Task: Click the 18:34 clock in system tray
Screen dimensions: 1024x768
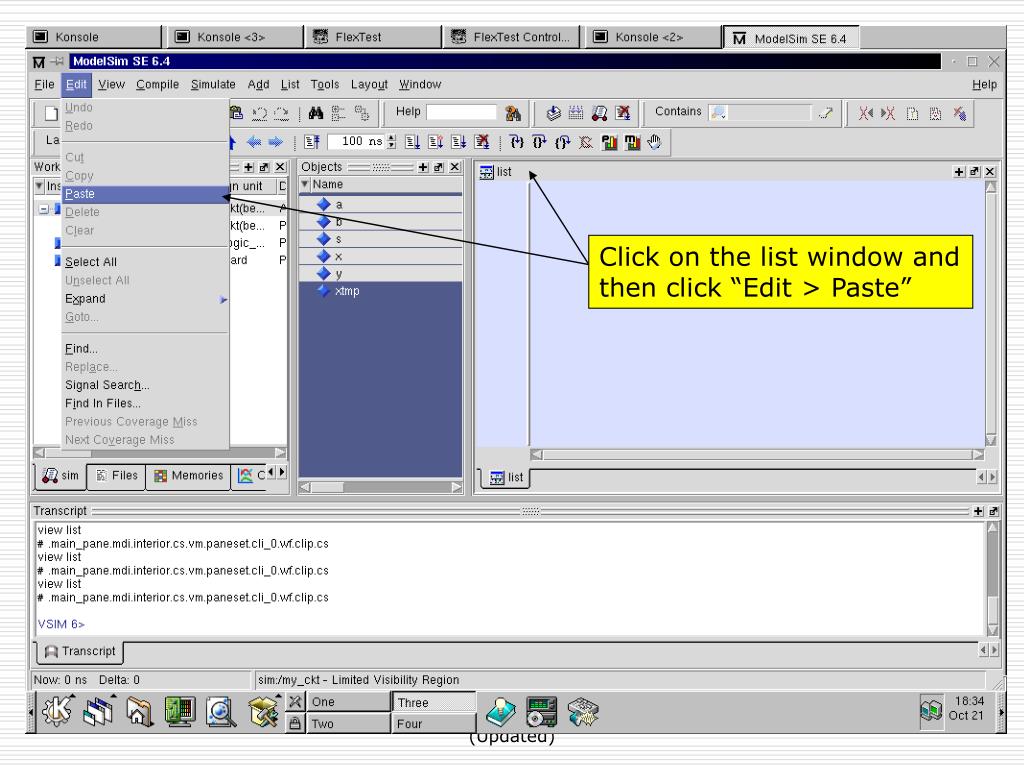Action: click(x=968, y=701)
